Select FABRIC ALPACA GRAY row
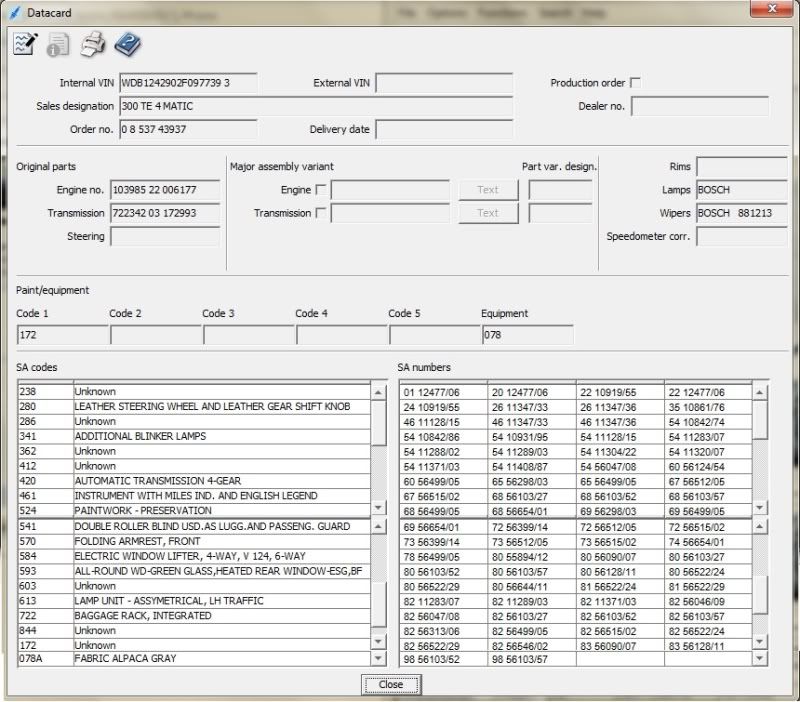This screenshot has height=702, width=800. [x=194, y=658]
